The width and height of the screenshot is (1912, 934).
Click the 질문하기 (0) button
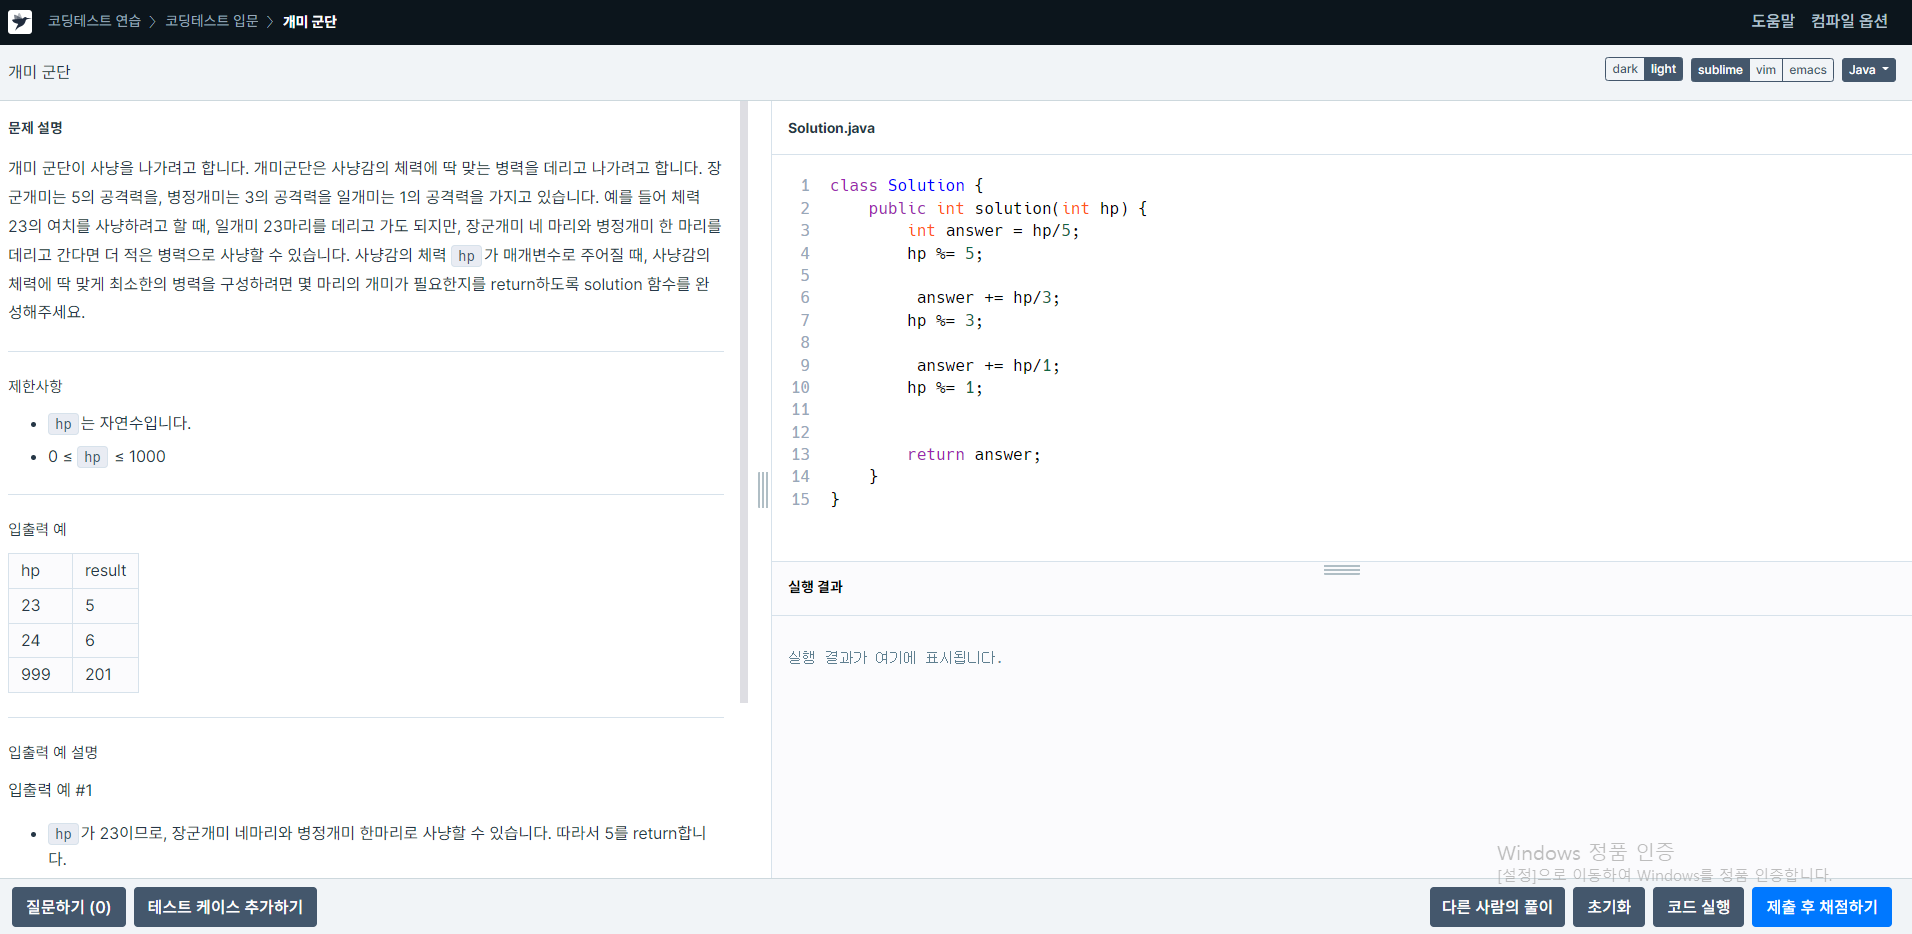coord(68,906)
